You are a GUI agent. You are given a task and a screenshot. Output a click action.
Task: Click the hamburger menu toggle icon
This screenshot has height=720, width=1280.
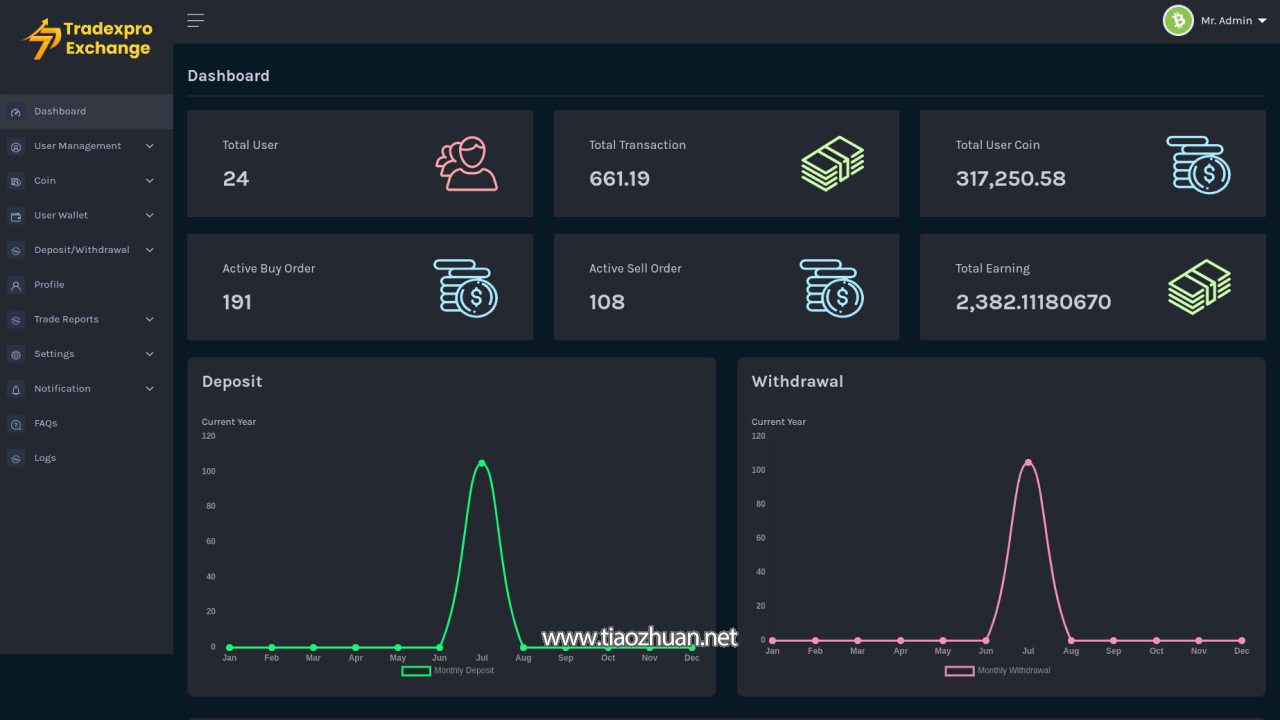195,21
